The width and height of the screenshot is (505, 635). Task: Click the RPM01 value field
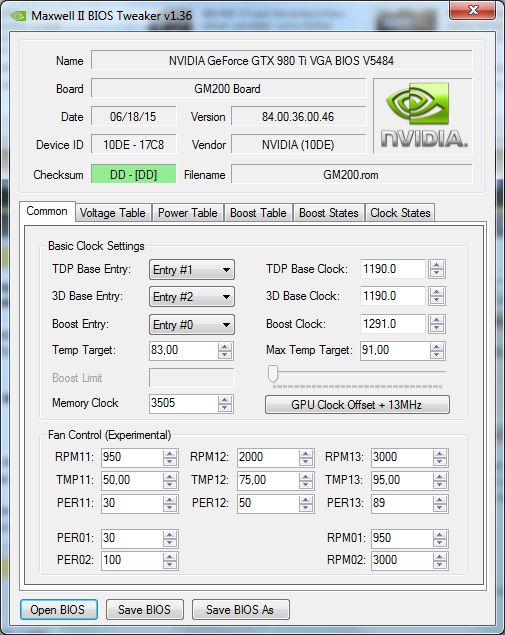[x=402, y=538]
